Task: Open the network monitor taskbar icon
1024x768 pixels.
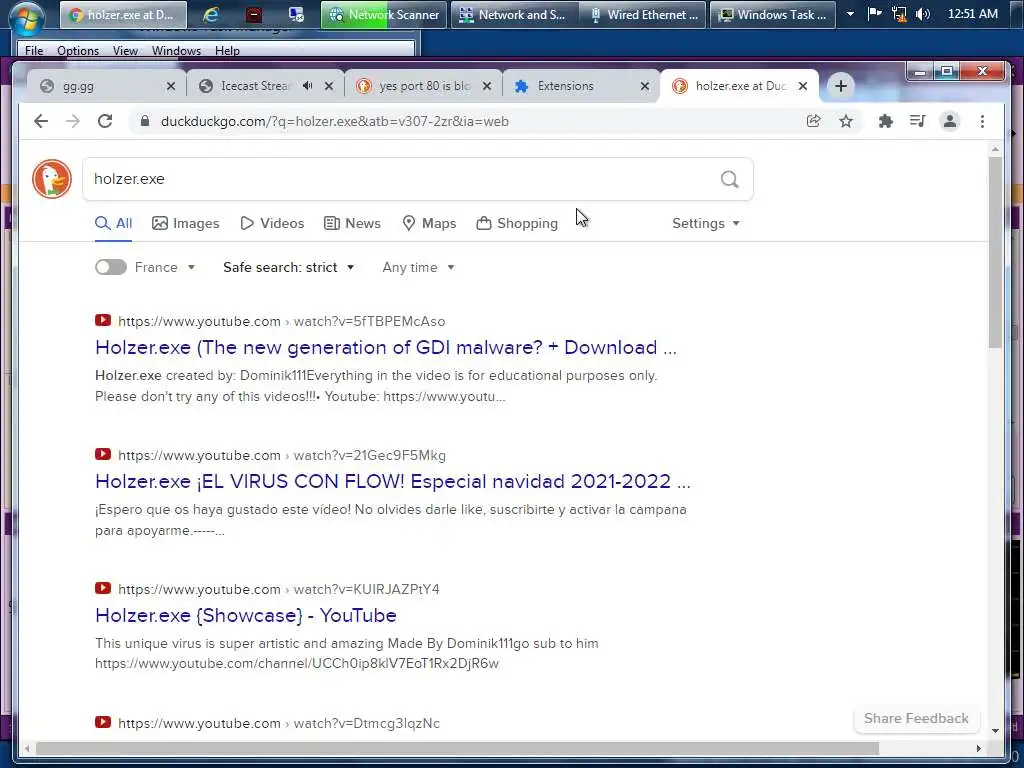Action: [296, 14]
